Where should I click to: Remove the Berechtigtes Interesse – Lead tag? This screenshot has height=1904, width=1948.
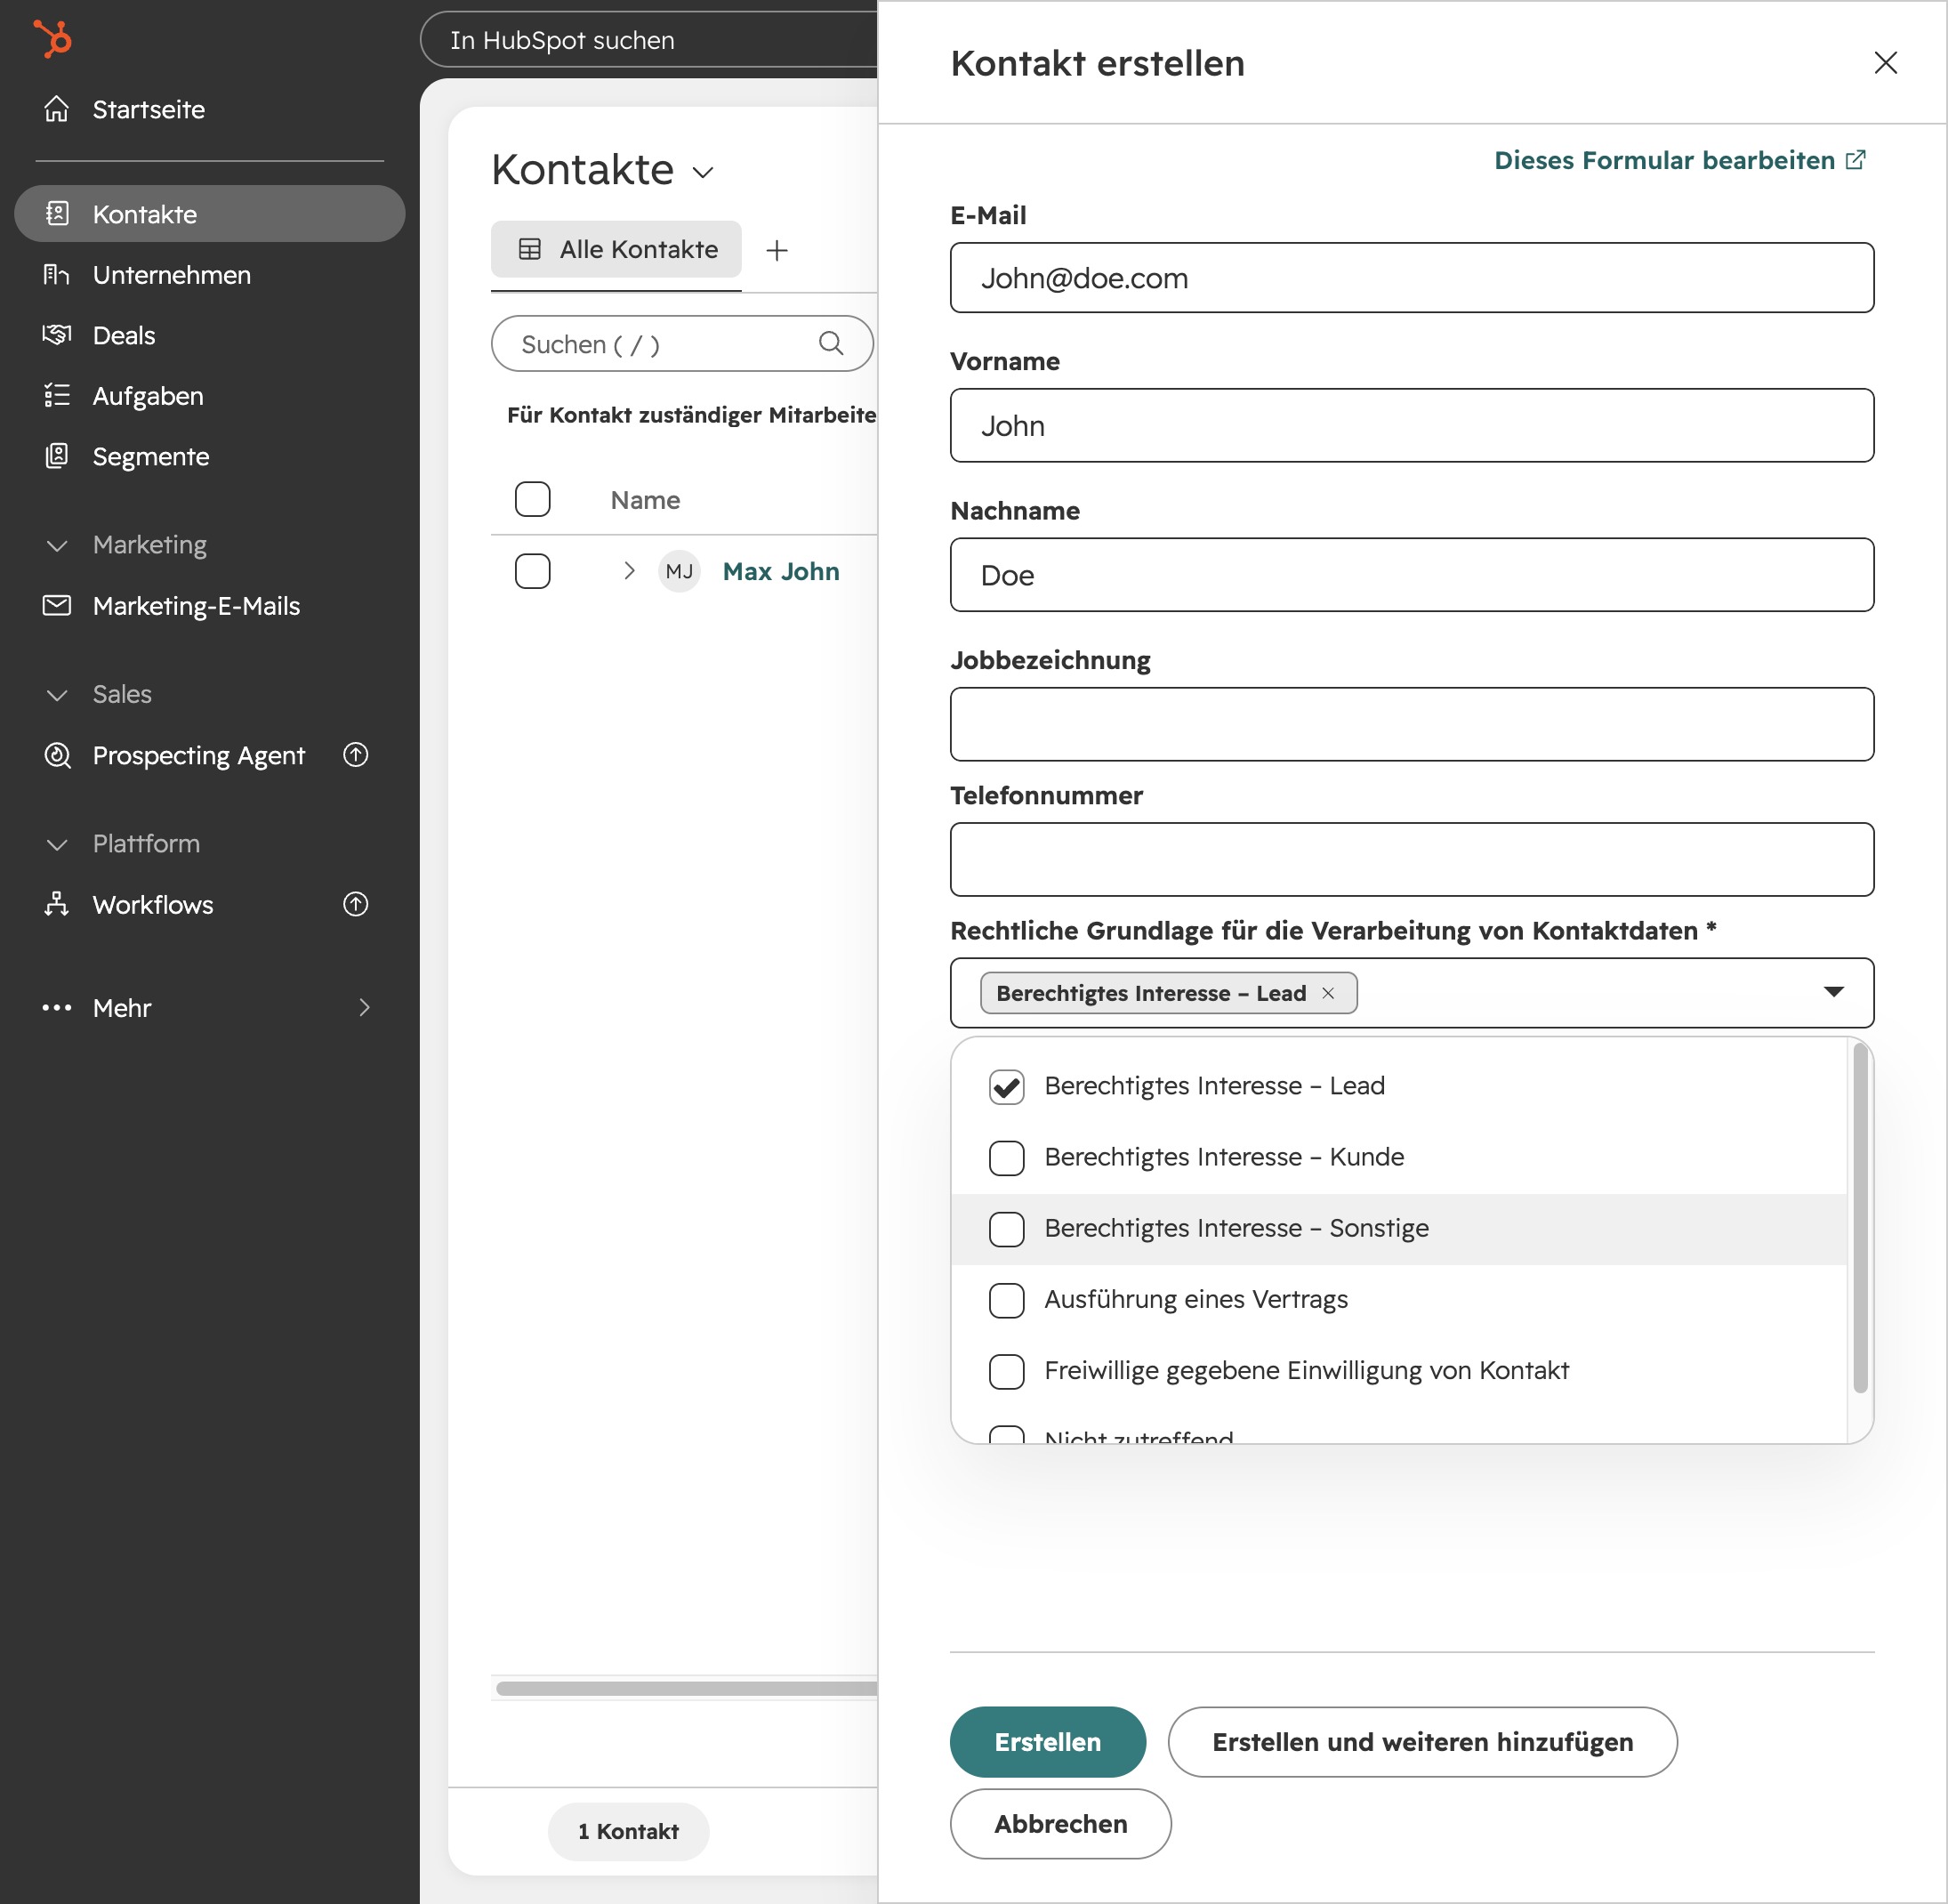pos(1328,993)
